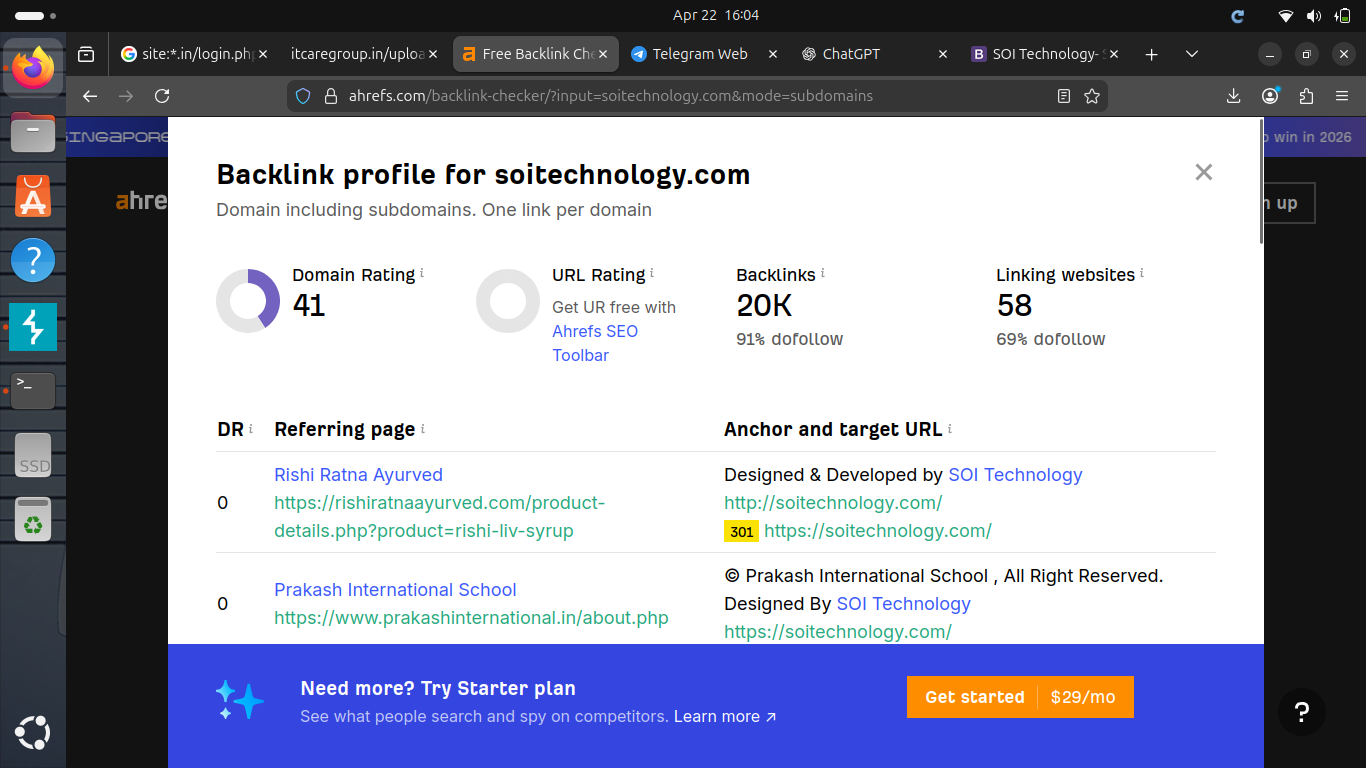View site information via the padlock icon
This screenshot has height=768, width=1366.
point(331,96)
